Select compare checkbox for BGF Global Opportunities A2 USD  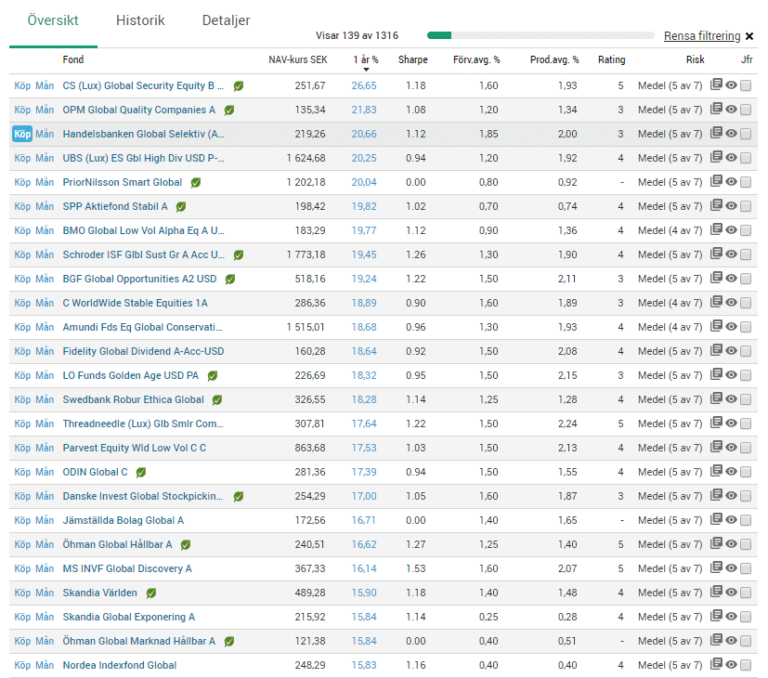[x=746, y=279]
